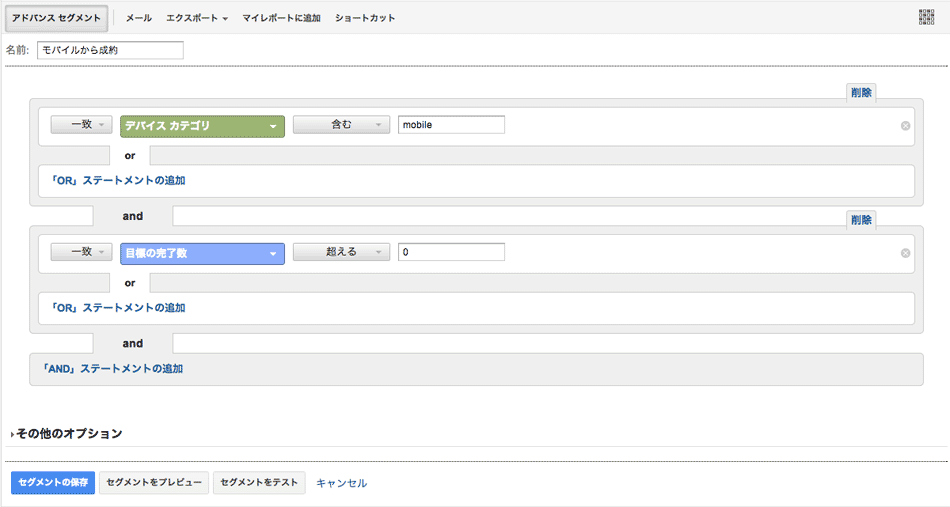
Task: Open the blue 目標の完了数 metric dropdown
Action: pyautogui.click(x=202, y=254)
